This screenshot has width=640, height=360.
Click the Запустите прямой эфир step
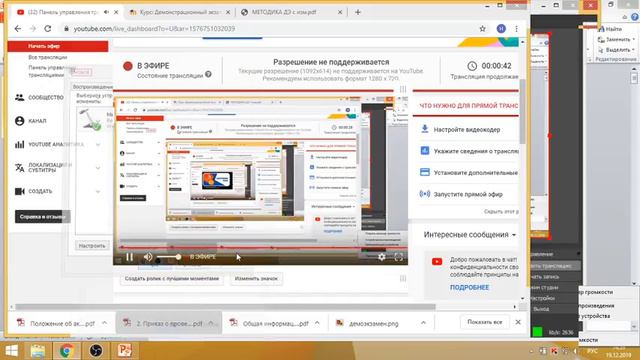point(469,194)
